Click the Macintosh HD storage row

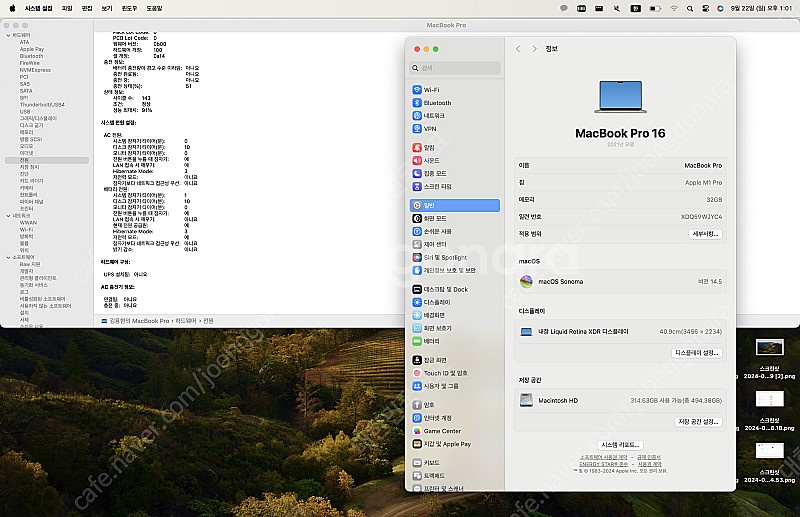point(620,401)
